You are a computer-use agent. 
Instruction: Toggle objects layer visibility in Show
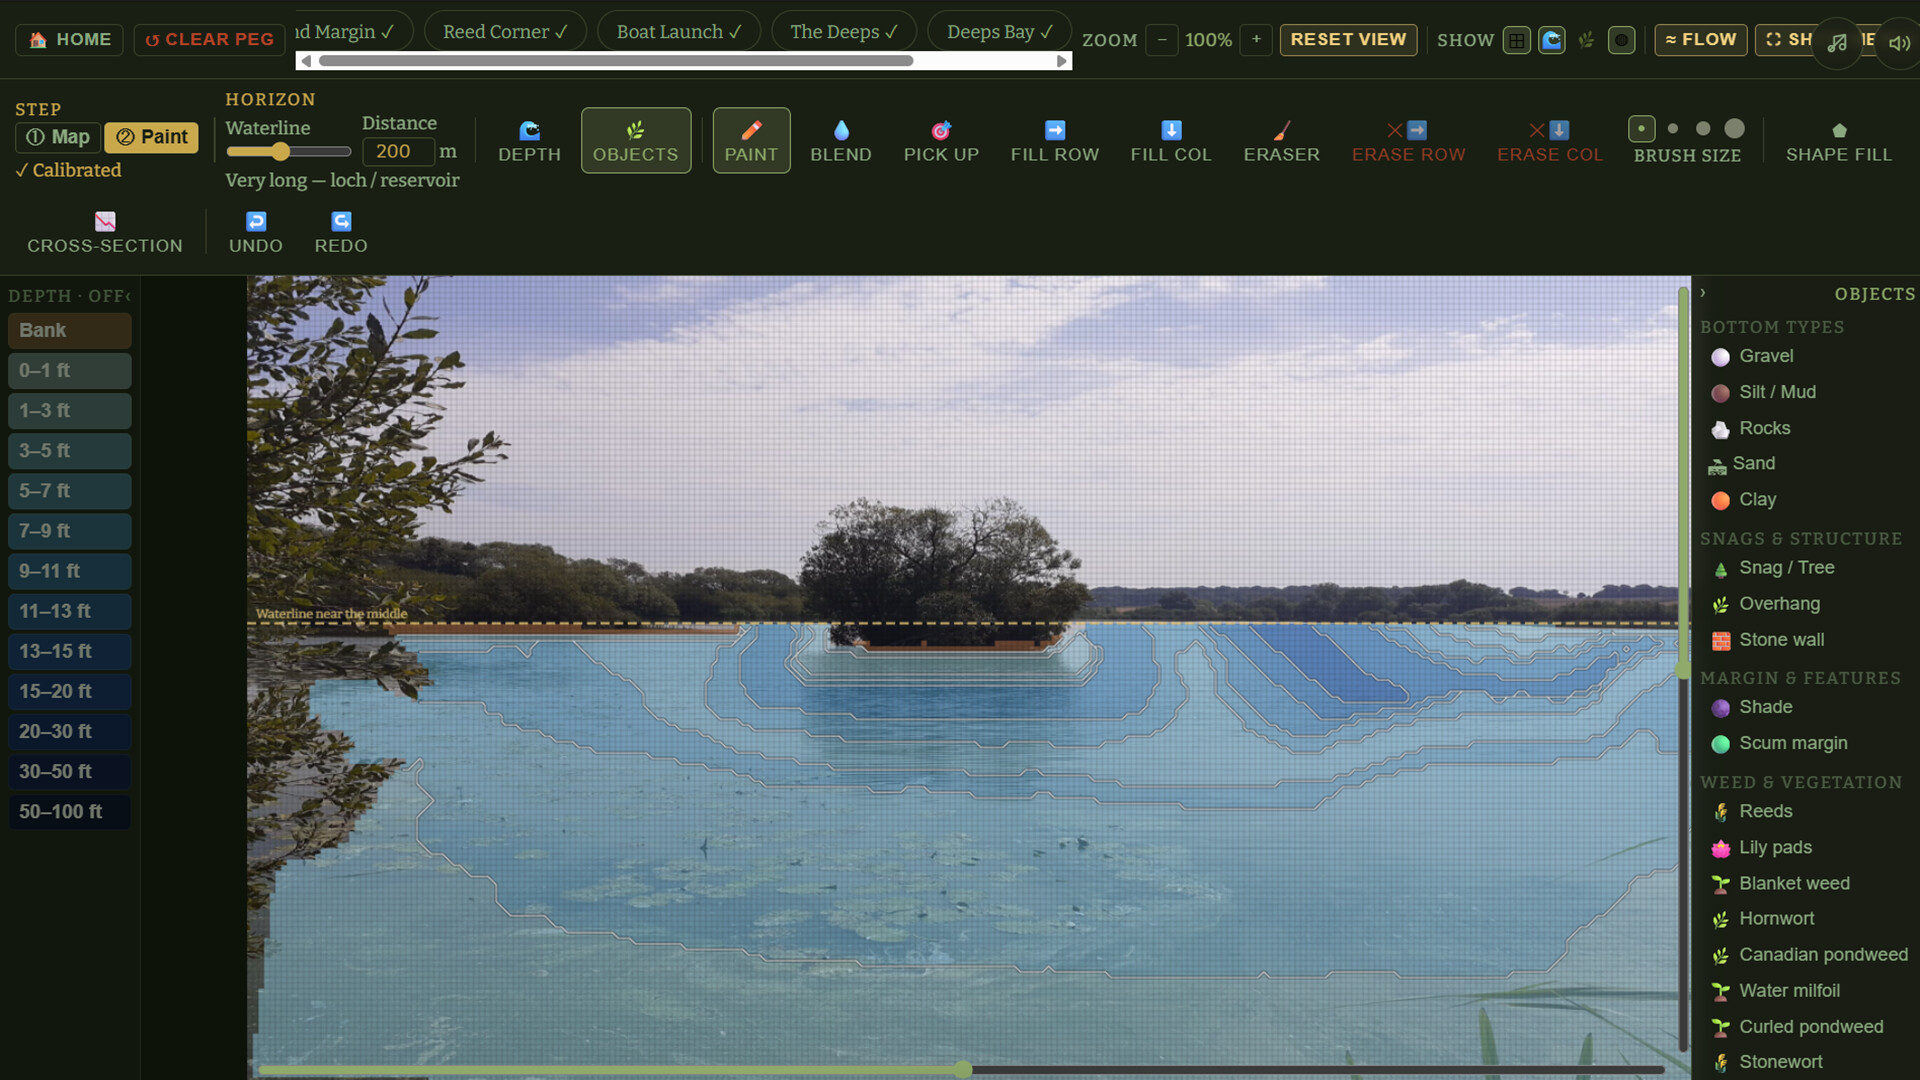1586,40
